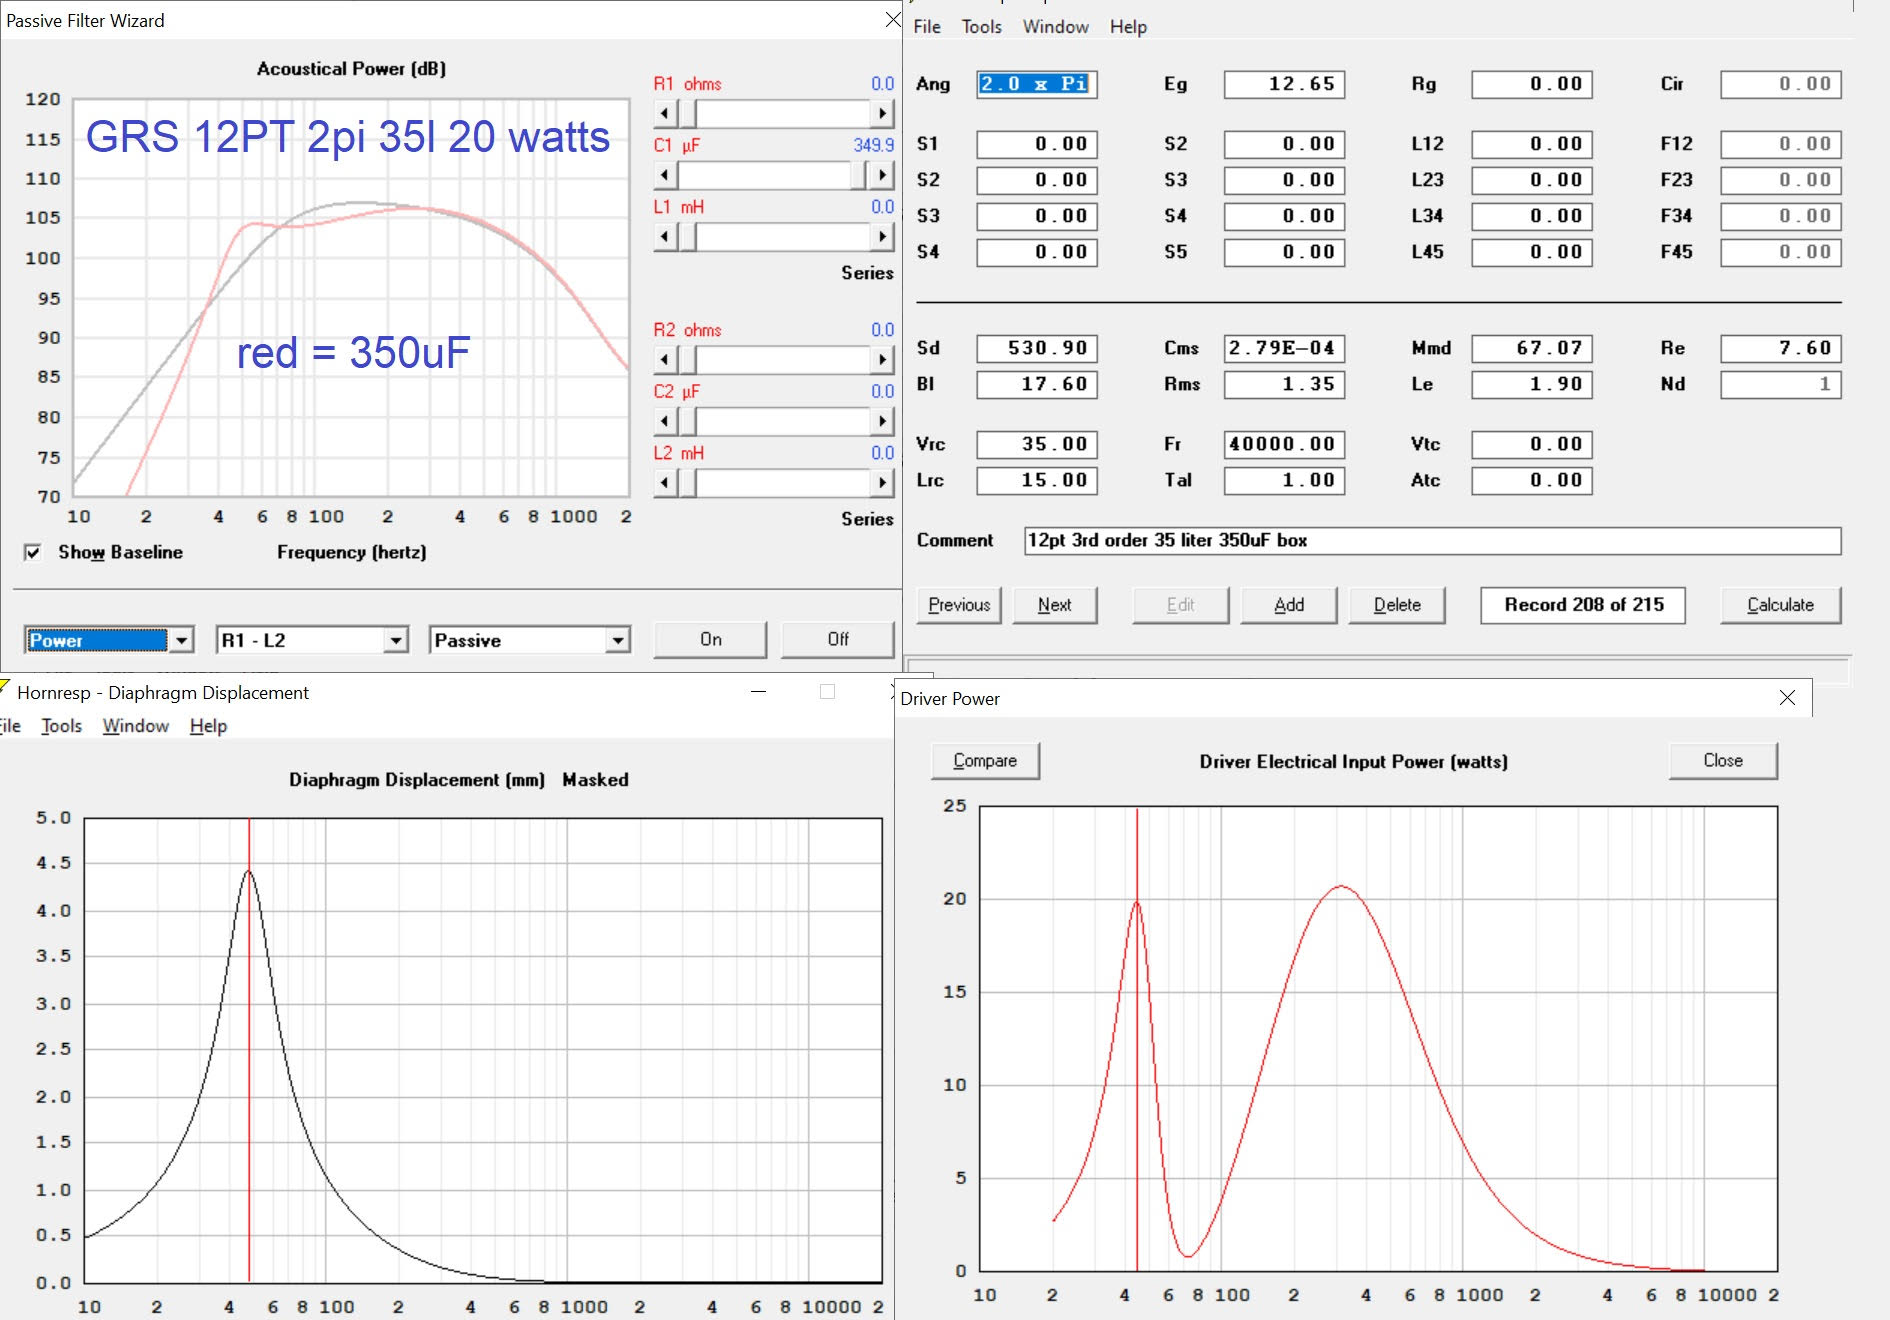Click the Tal field with 1.00
The image size is (1890, 1320).
point(1284,480)
